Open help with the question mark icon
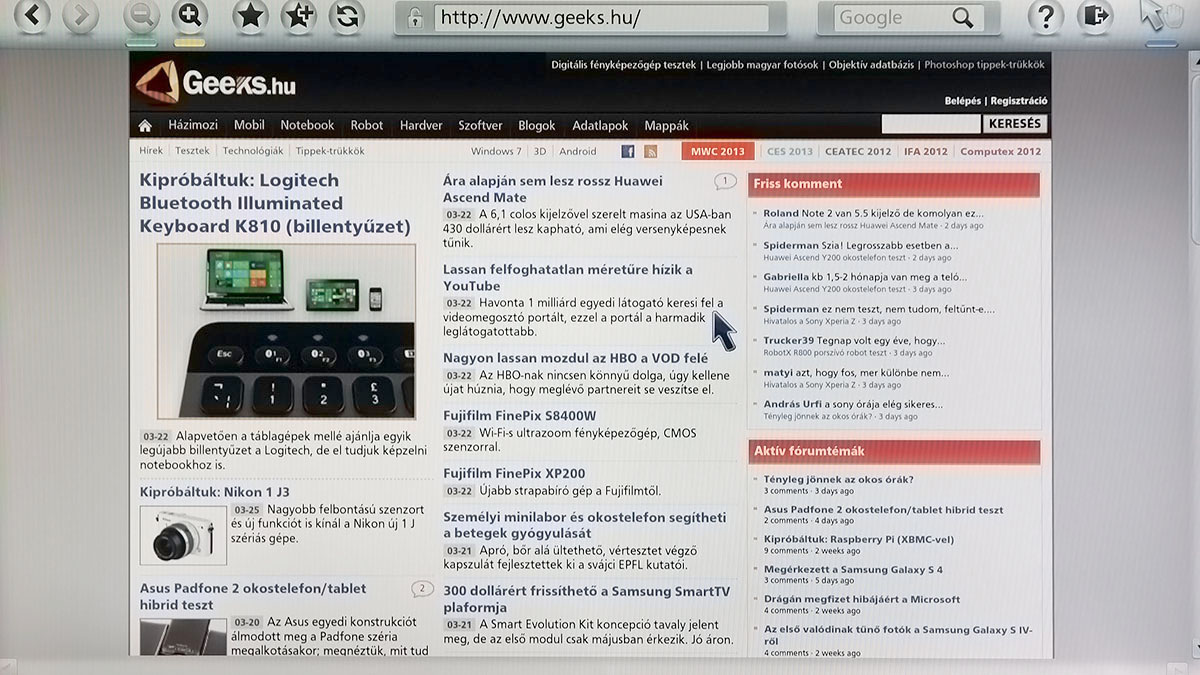The image size is (1200, 675). pyautogui.click(x=1046, y=16)
